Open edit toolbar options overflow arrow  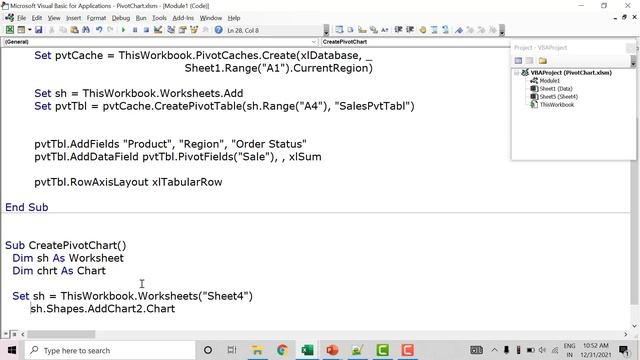point(502,30)
